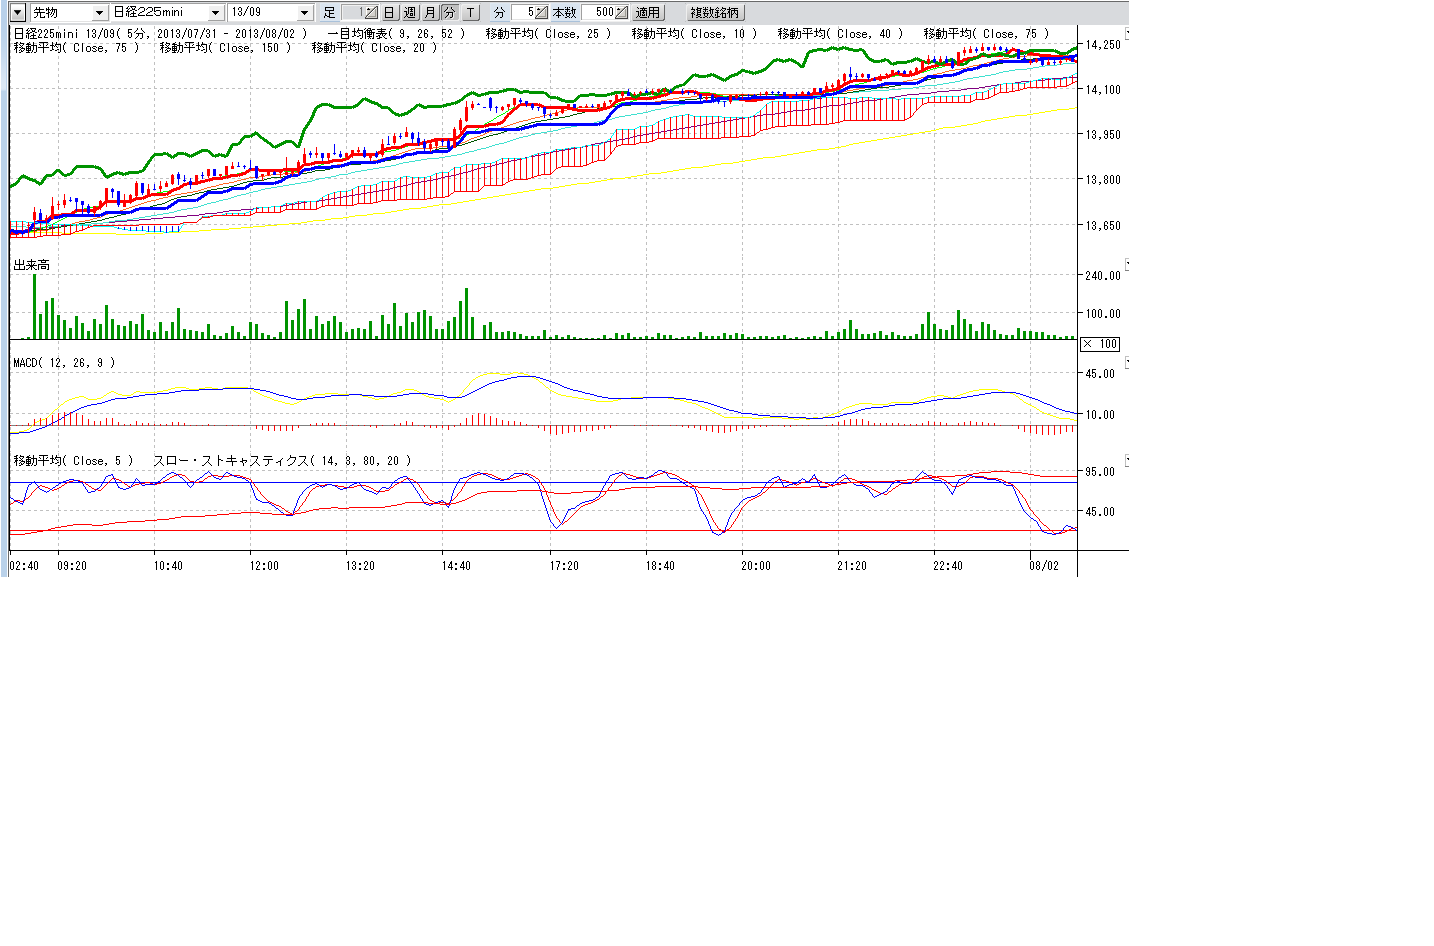Screen dimensions: 1434x946
Task: Select the MACD(12, 26, 9) indicator label
Action: 64,363
